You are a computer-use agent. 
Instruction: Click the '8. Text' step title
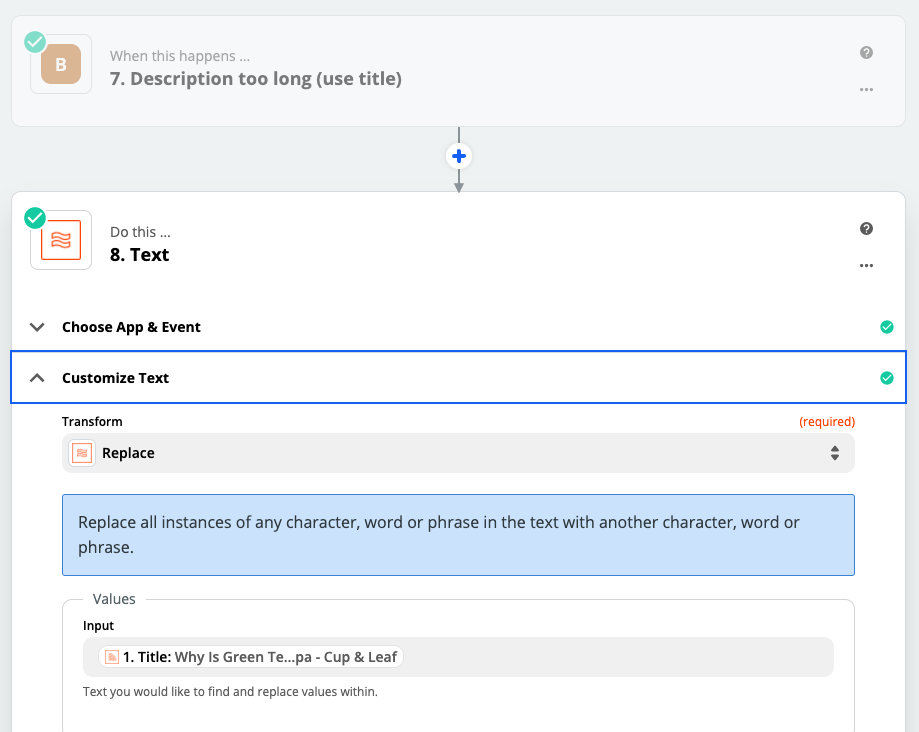pos(139,255)
